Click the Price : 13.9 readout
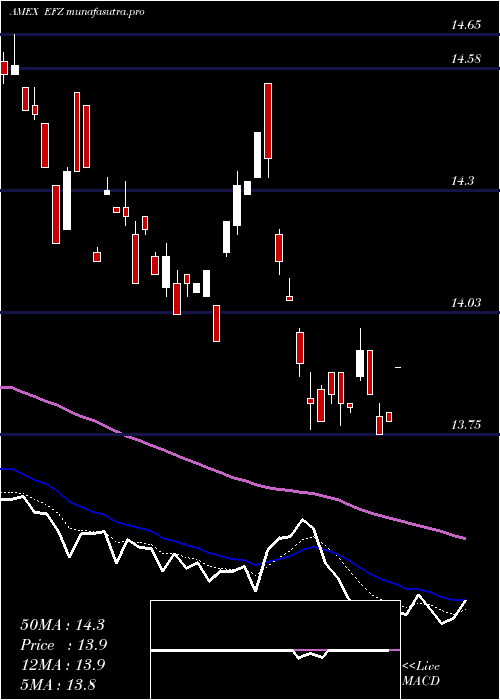The height and width of the screenshot is (700, 500). point(64,645)
